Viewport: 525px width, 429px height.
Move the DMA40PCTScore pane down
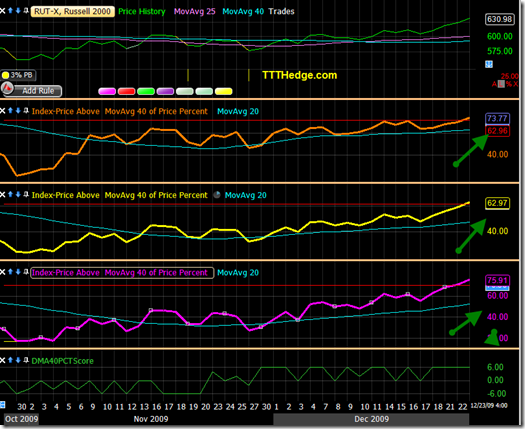coord(18,360)
